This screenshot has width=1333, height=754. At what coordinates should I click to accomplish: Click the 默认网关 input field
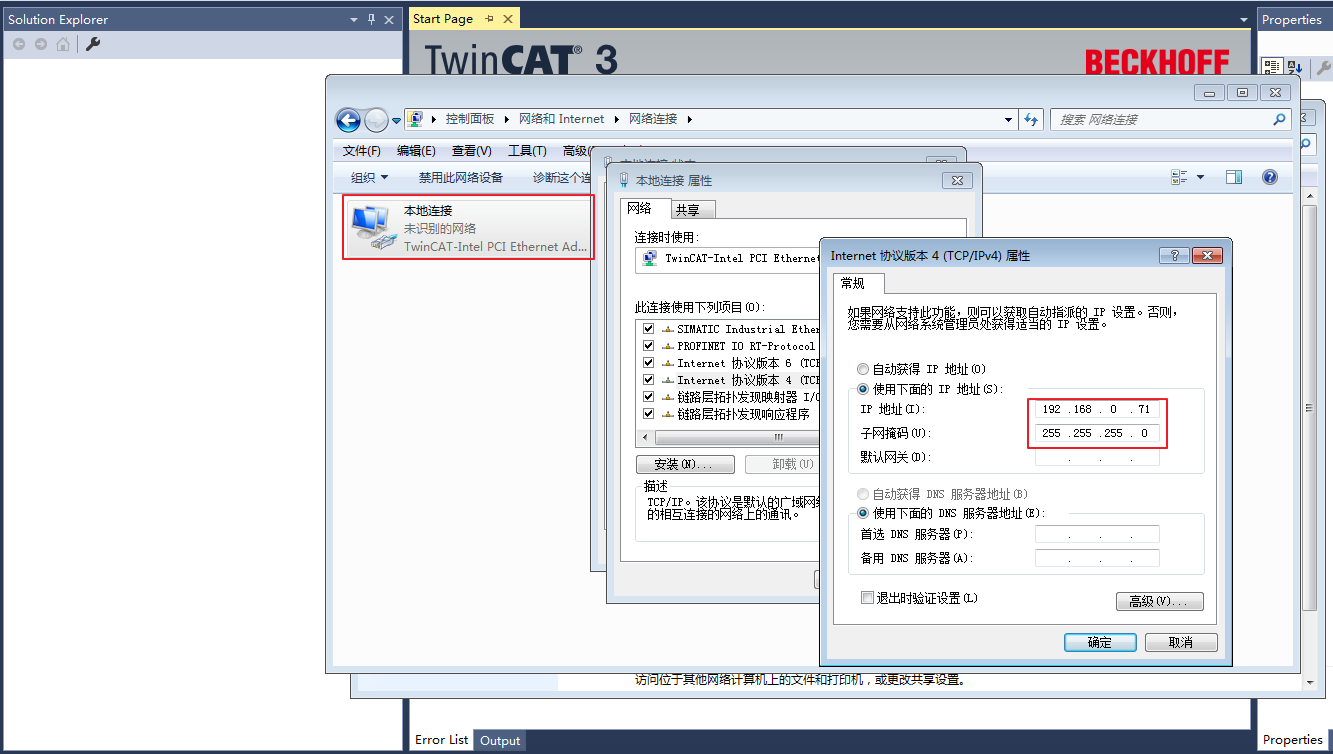(1097, 457)
